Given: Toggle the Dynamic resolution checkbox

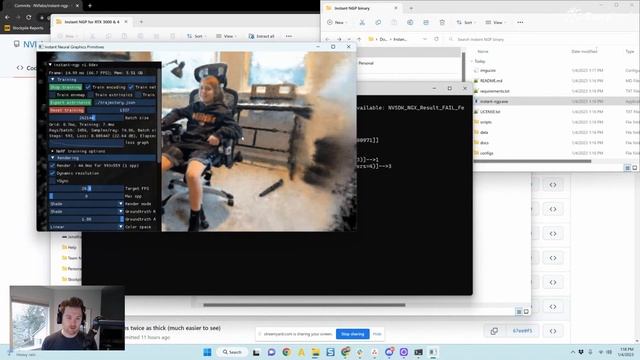Looking at the screenshot, I should click(x=52, y=173).
